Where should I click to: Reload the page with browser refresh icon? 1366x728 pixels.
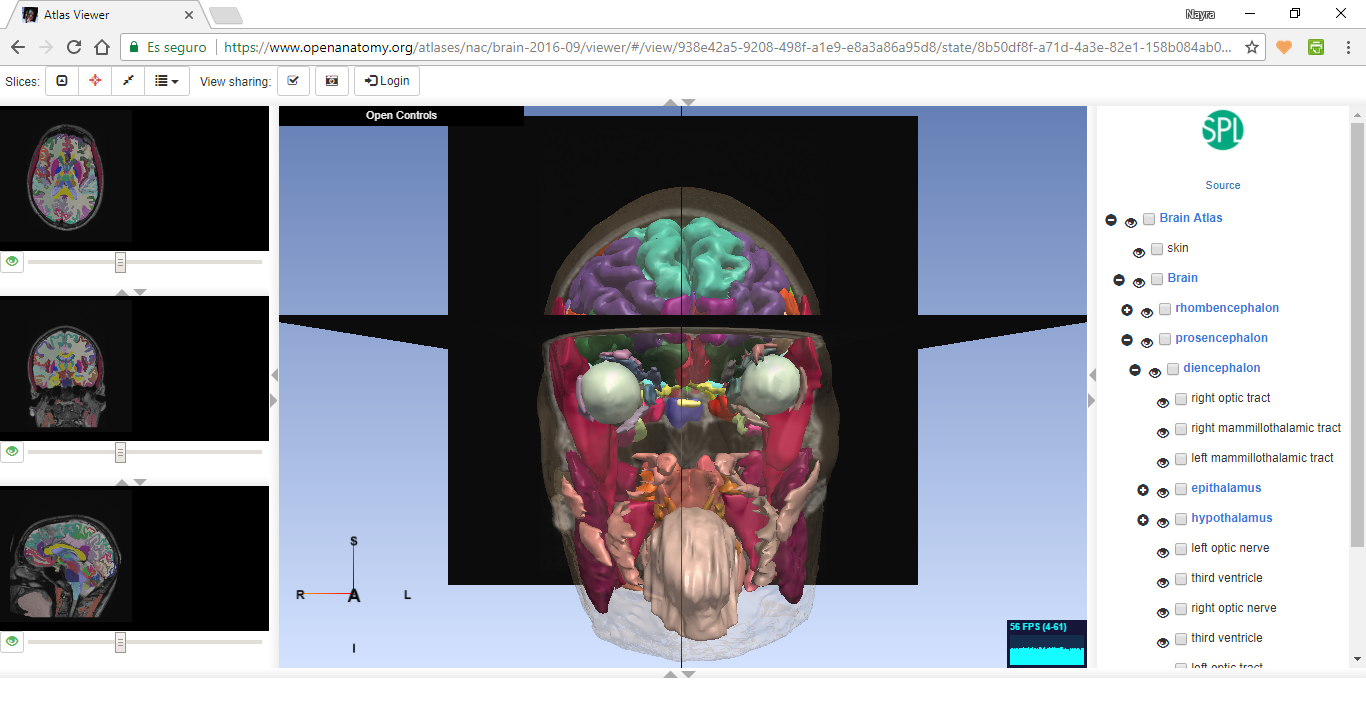[74, 47]
